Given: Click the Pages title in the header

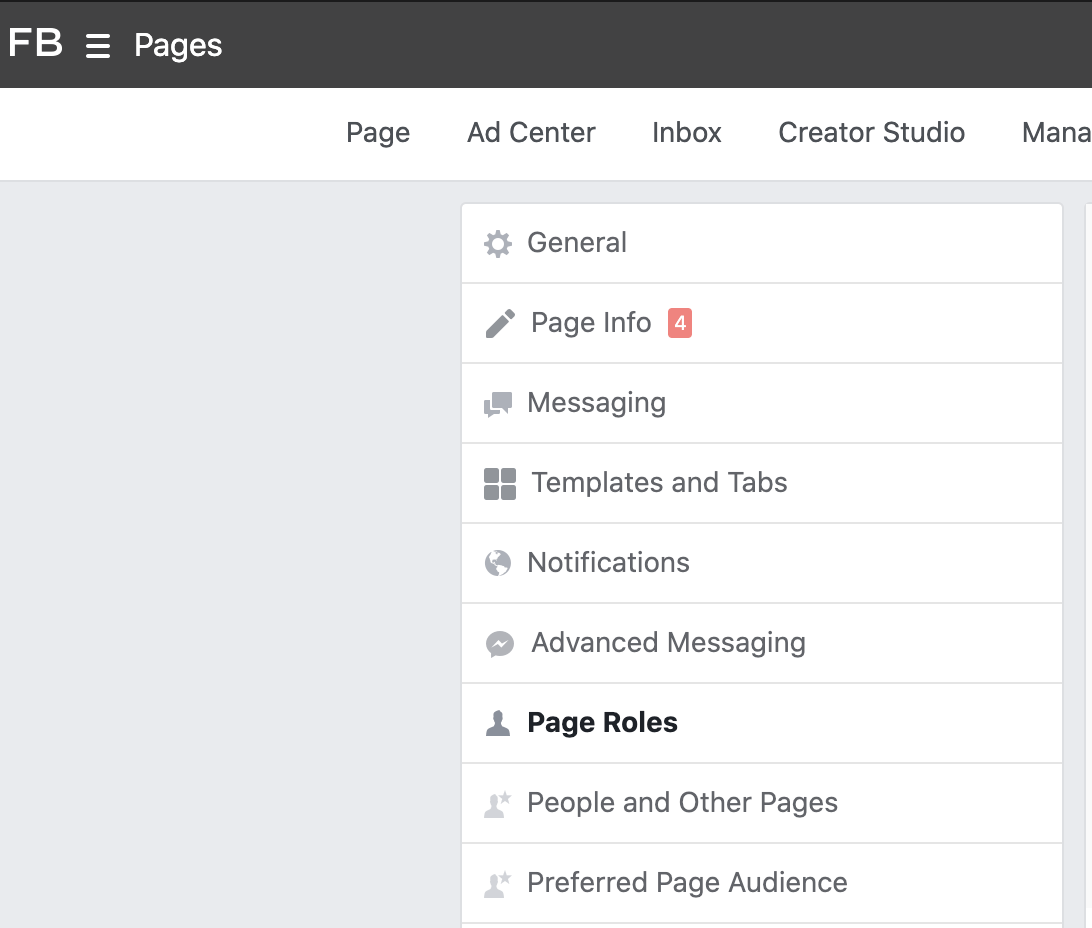Looking at the screenshot, I should tap(178, 46).
